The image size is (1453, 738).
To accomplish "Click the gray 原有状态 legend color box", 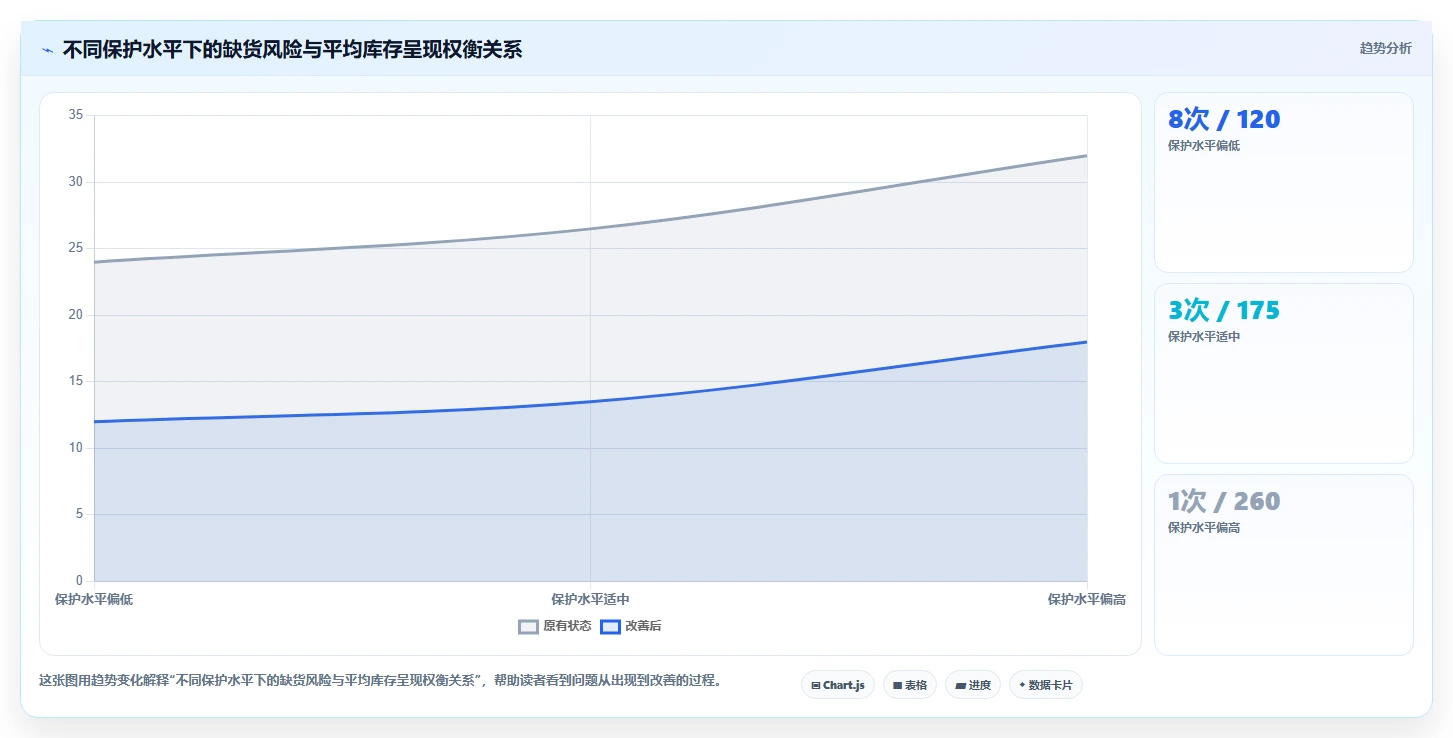I will [x=529, y=627].
